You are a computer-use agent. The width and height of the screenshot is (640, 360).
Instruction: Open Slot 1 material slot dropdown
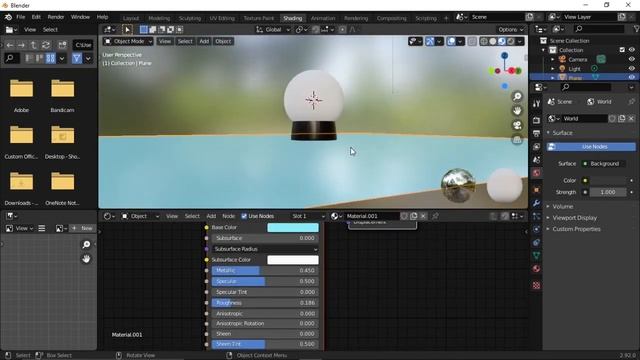[308, 216]
